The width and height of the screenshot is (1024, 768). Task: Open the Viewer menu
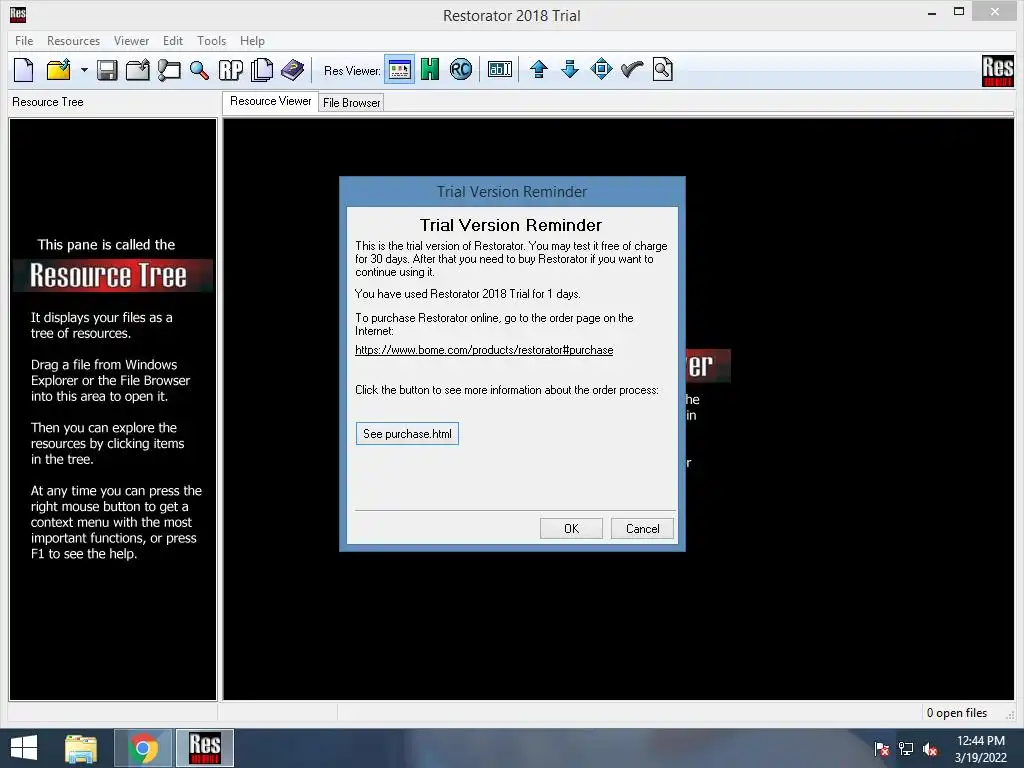131,40
